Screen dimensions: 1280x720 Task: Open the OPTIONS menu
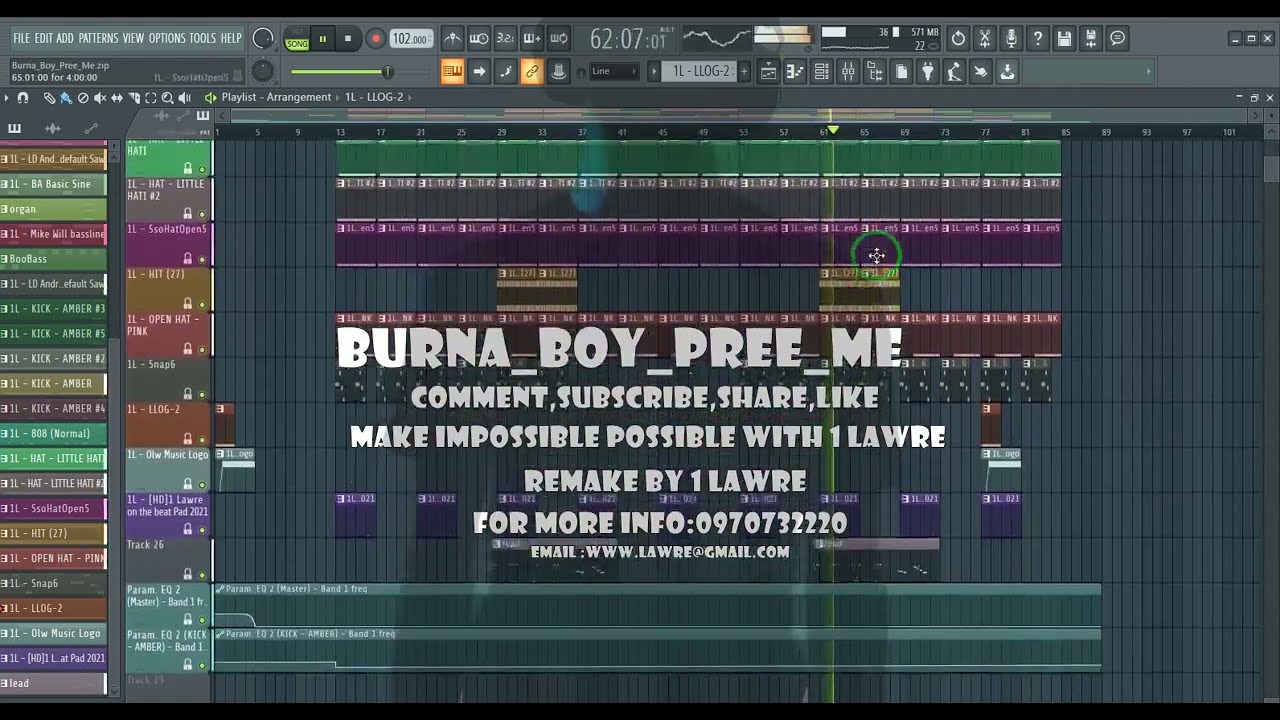coord(167,38)
